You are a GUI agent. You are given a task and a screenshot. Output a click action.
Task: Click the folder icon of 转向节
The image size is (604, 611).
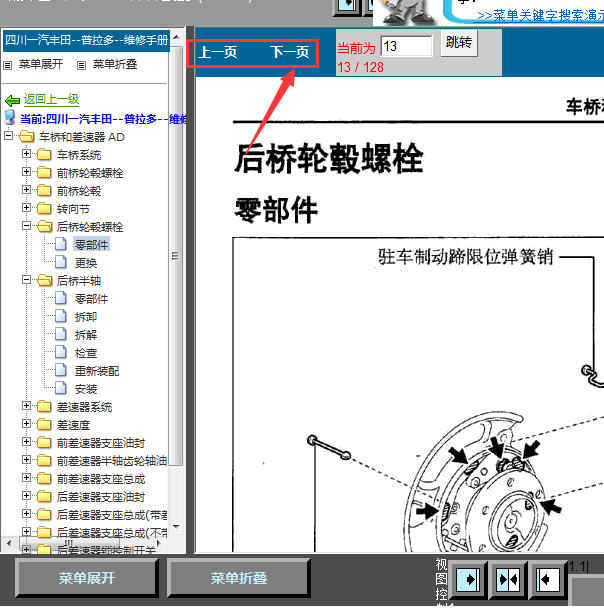tap(44, 208)
